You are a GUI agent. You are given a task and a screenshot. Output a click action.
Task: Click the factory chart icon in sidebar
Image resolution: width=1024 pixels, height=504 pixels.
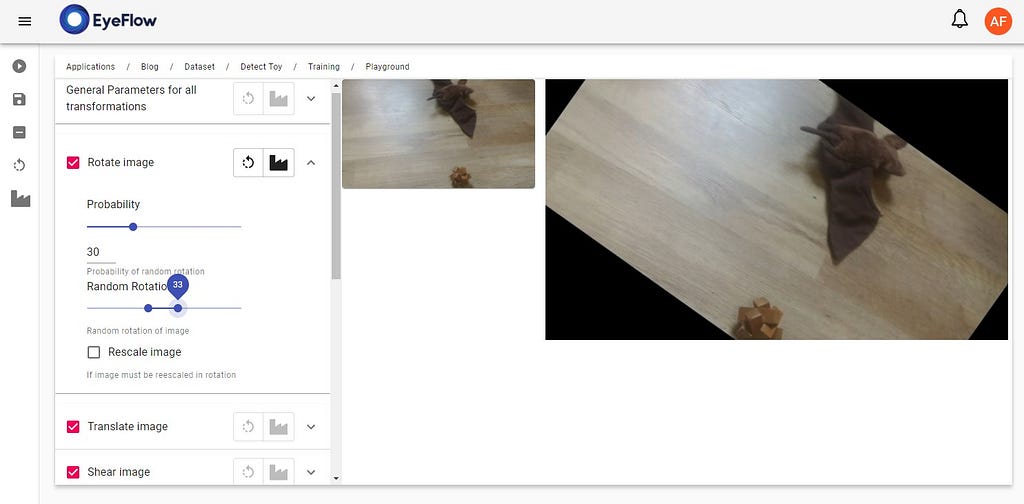(20, 198)
